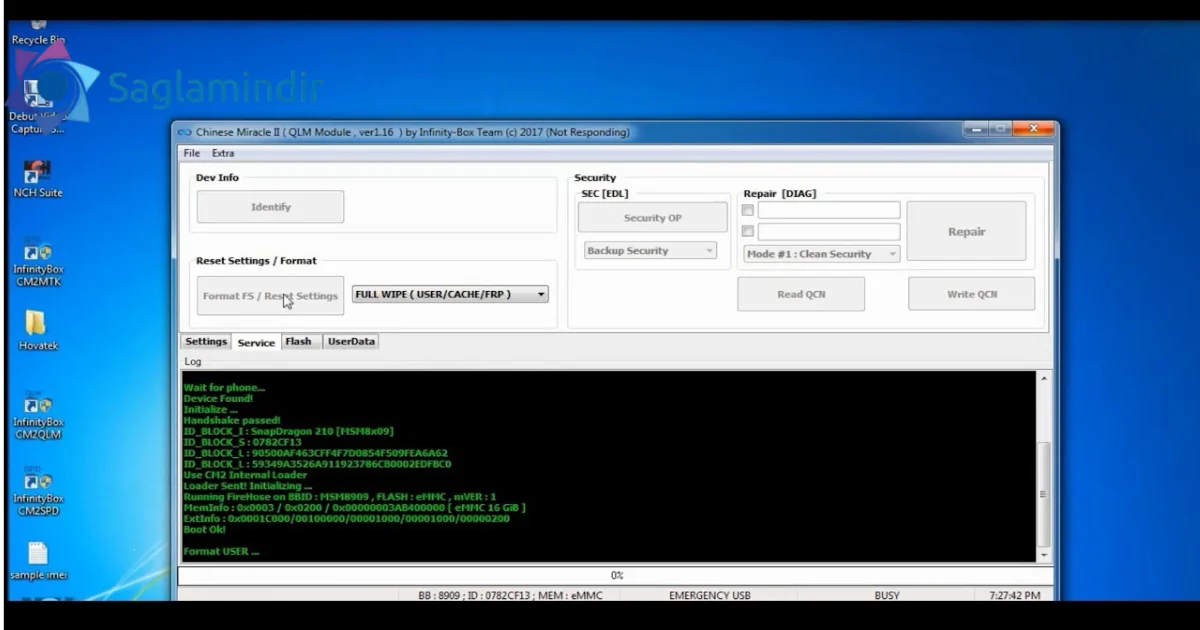Click the 'Running FireHose on BBID' log line

tap(340, 497)
